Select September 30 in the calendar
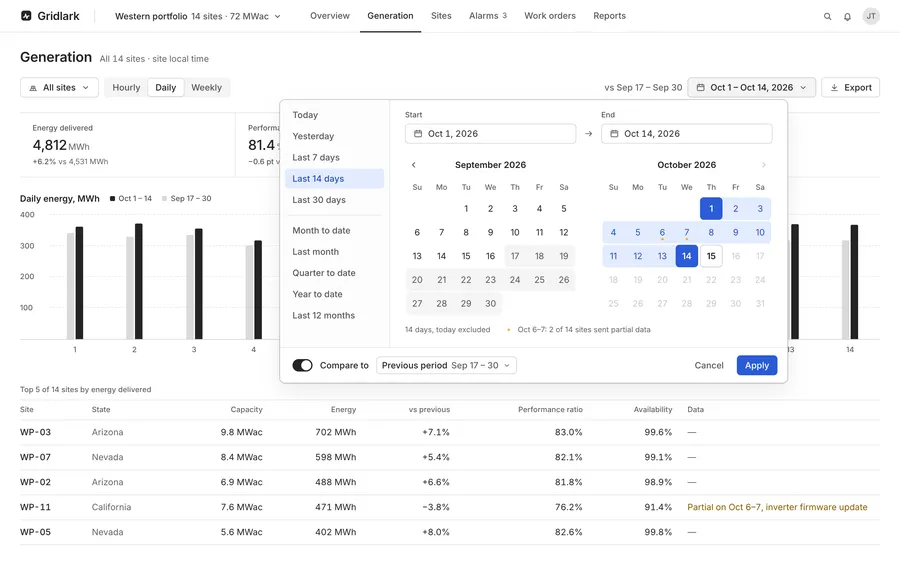Viewport: 900px width, 562px height. coord(490,303)
